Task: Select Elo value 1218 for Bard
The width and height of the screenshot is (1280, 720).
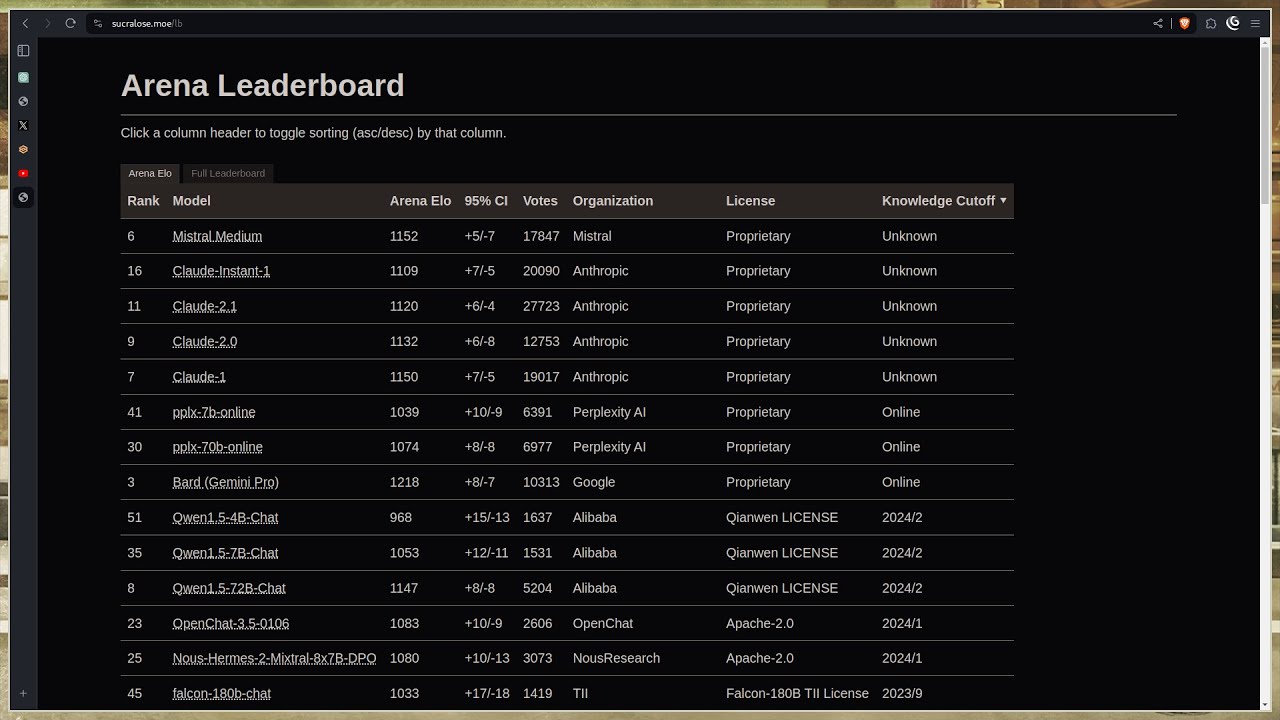Action: (404, 482)
